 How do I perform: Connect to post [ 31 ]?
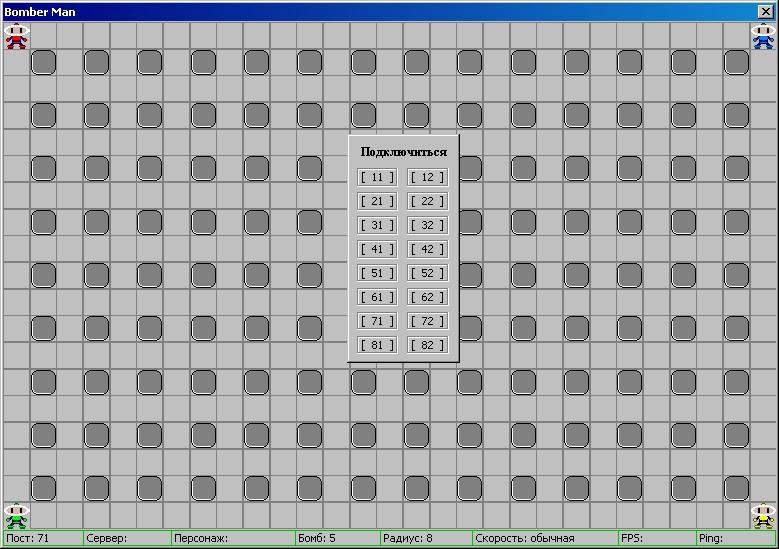pyautogui.click(x=377, y=225)
